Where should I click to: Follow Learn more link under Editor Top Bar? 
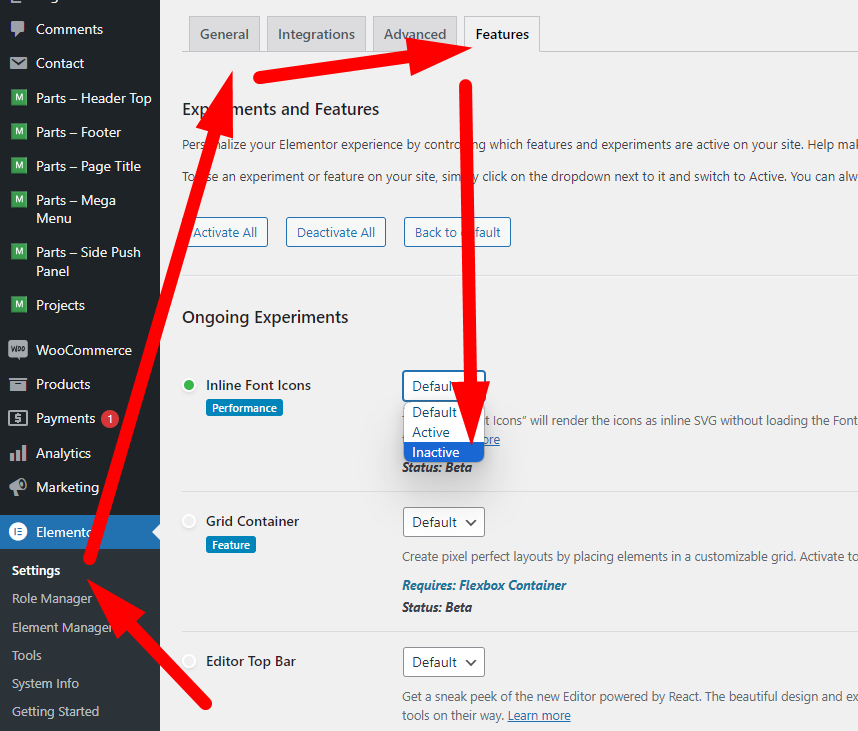pos(539,716)
